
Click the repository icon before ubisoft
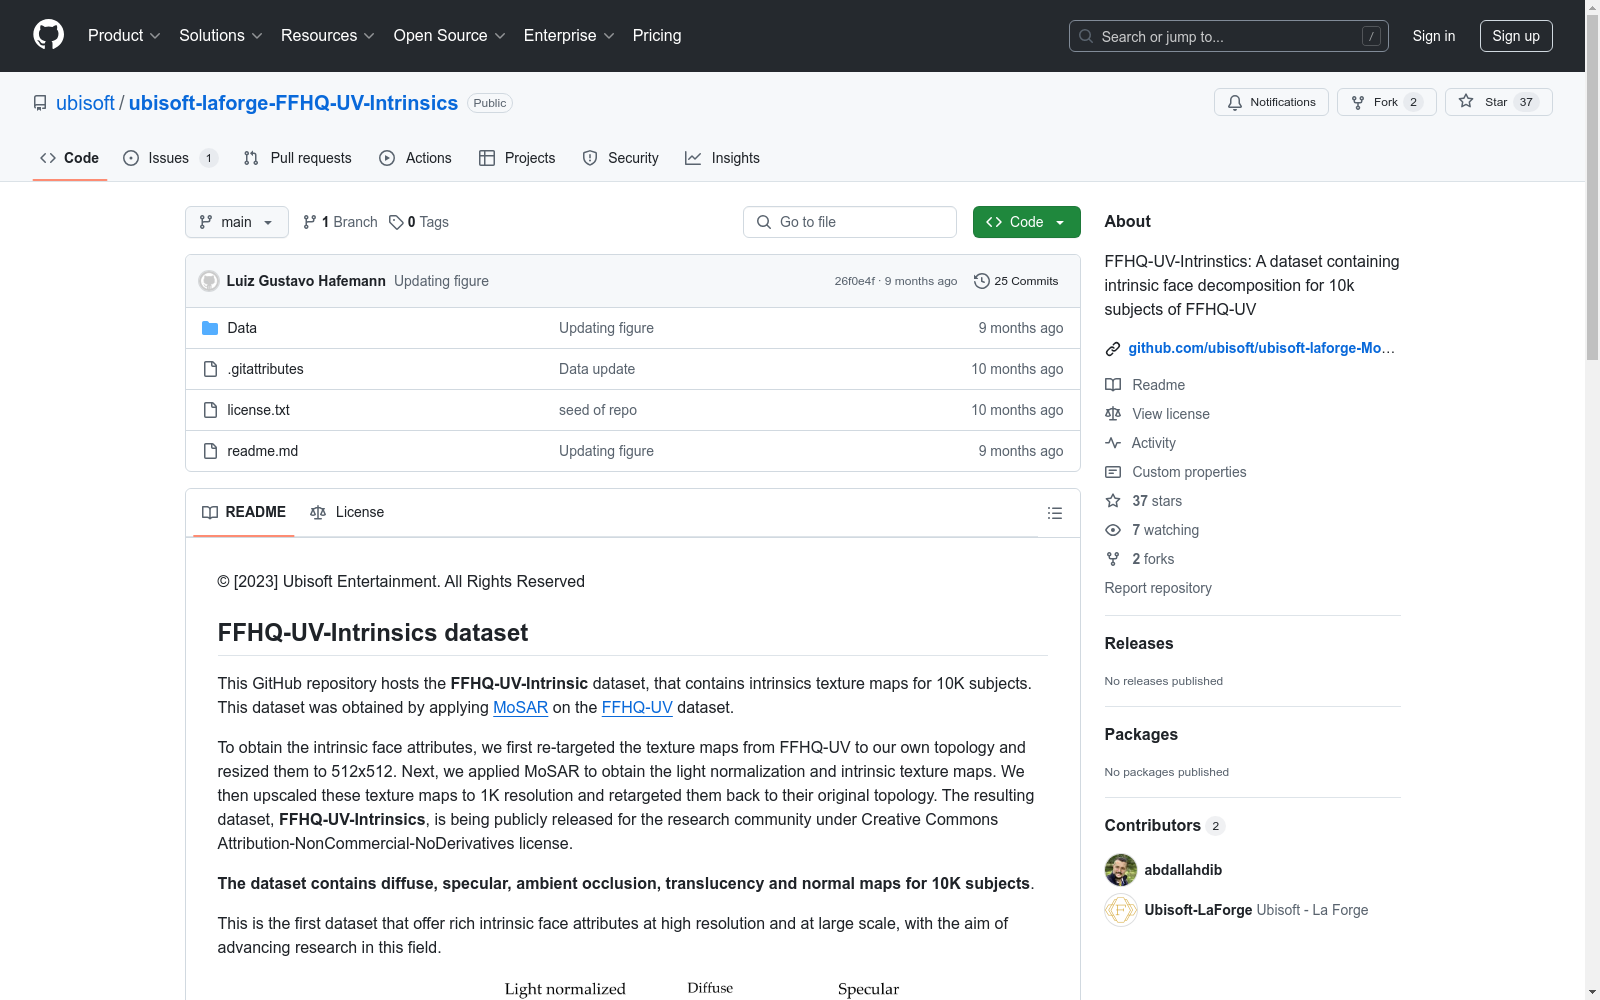(x=40, y=103)
